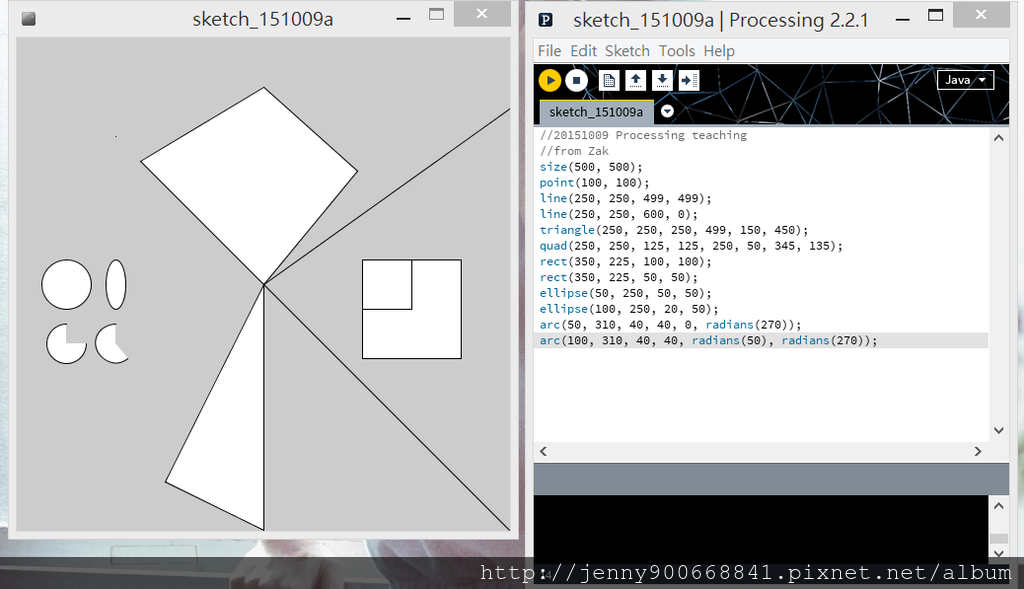Click the sketch output window icon
This screenshot has height=589, width=1024.
click(28, 19)
